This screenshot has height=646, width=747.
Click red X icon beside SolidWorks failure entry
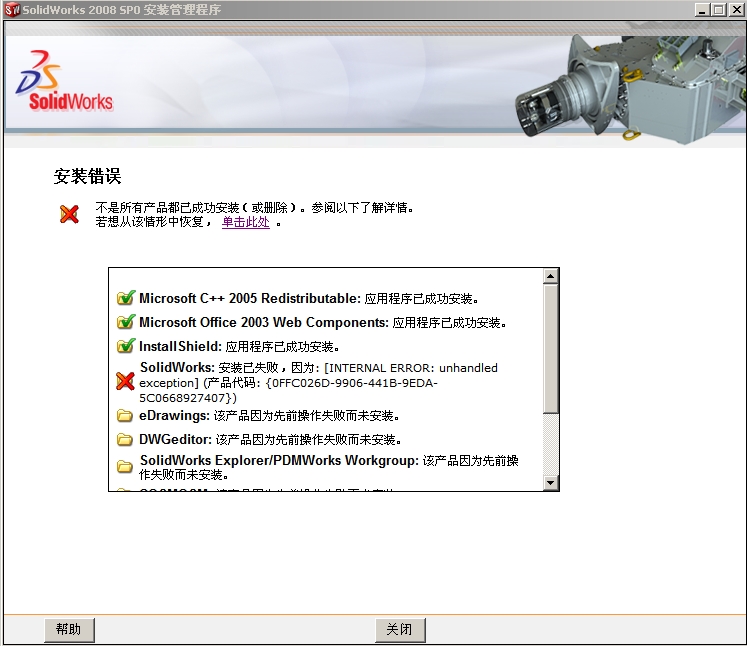(125, 381)
